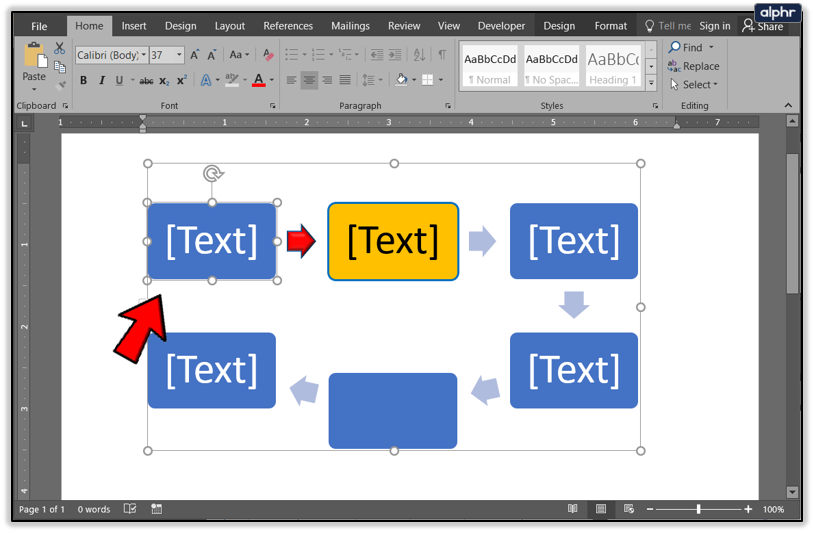
Task: Select the Normal style
Action: 490,66
